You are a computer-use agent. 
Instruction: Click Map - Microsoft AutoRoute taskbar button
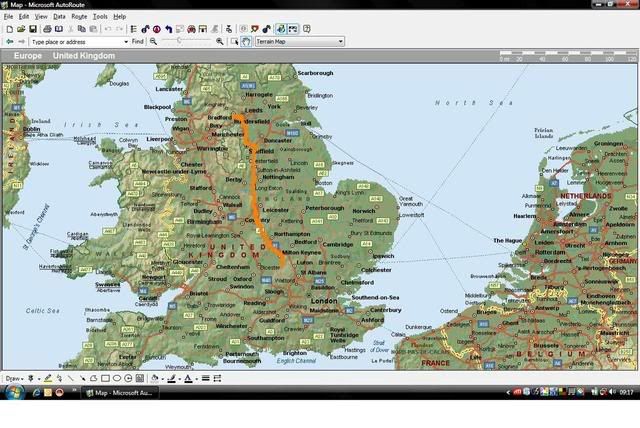click(x=120, y=393)
